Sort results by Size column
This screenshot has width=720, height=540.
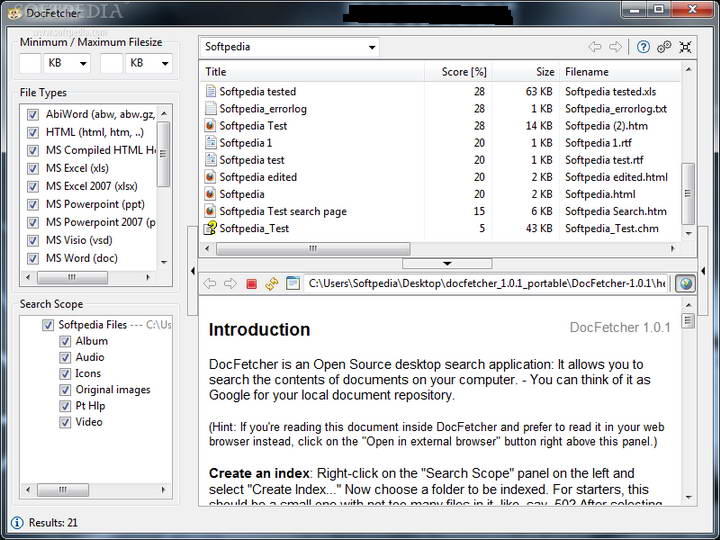click(525, 72)
